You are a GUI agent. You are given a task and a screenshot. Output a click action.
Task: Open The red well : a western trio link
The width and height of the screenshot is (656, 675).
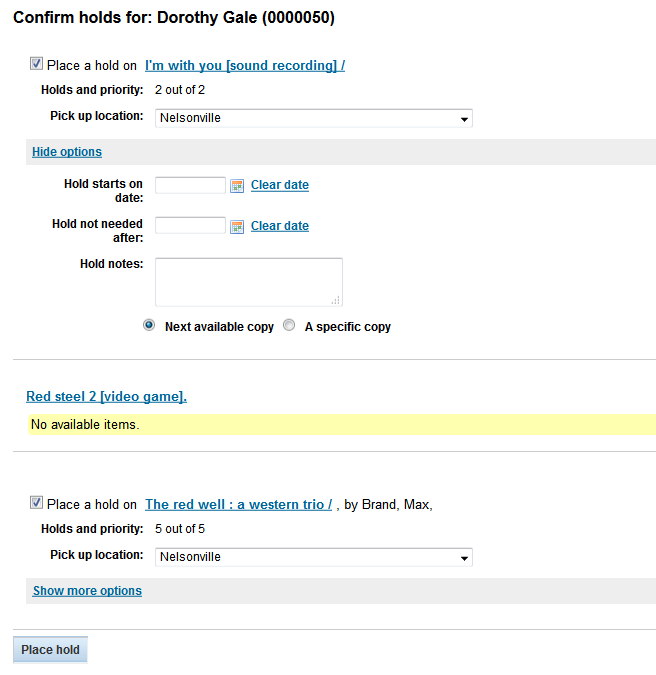click(238, 505)
